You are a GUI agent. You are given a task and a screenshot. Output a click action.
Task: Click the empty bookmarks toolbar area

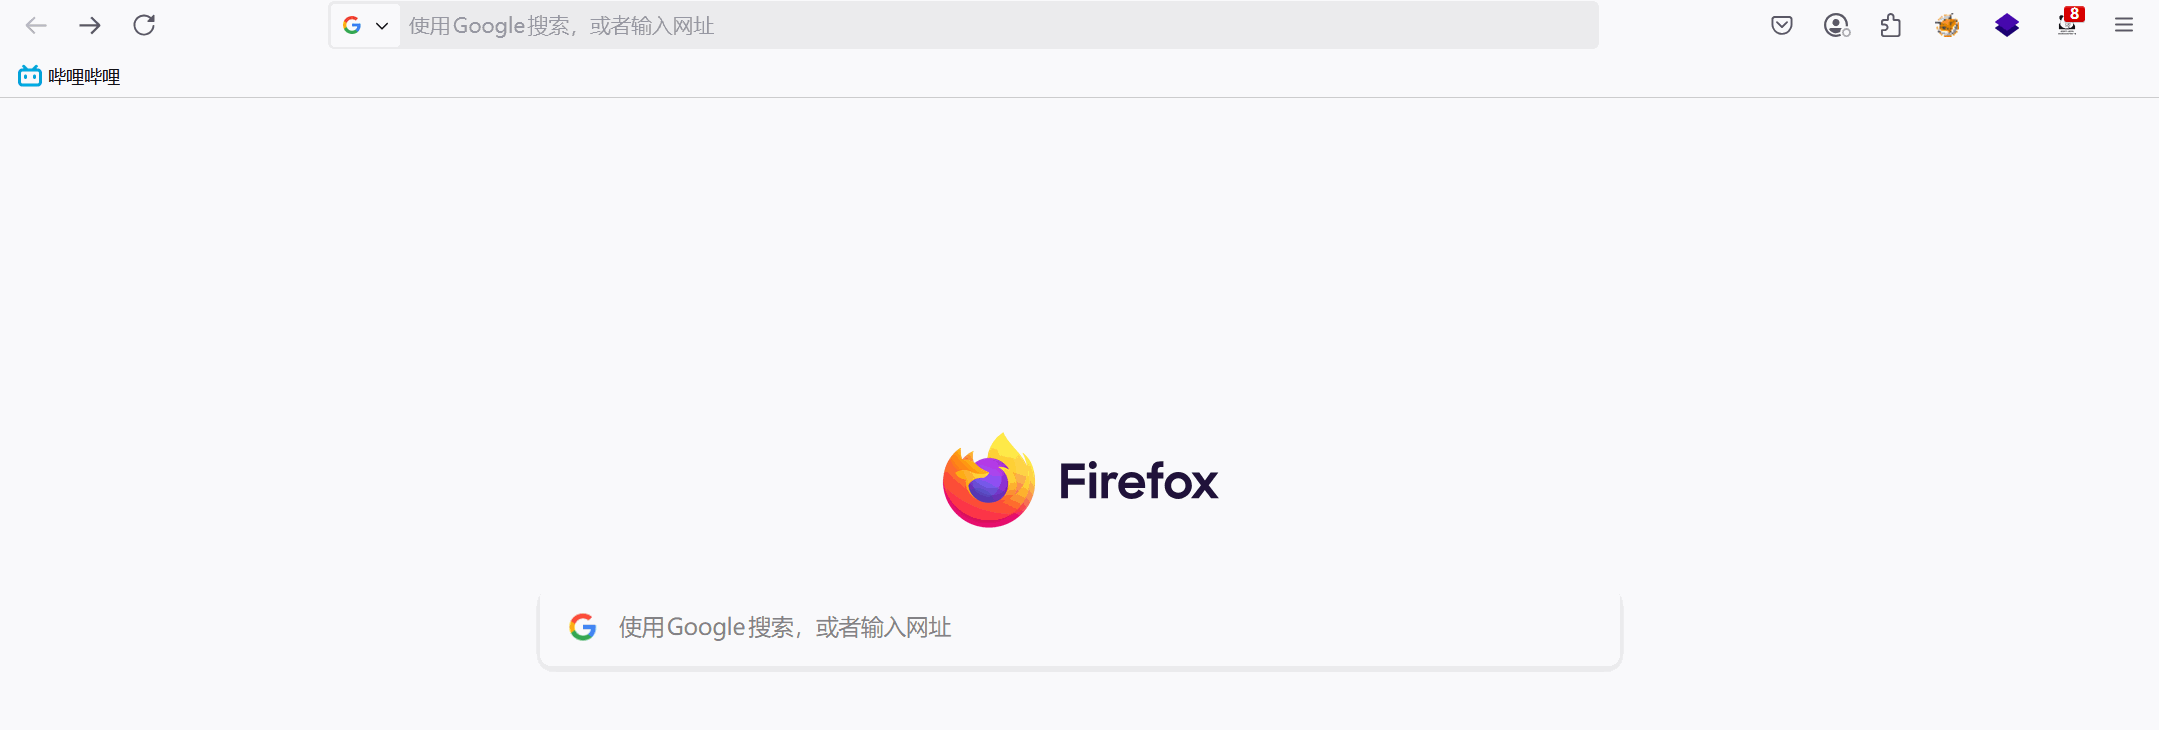pyautogui.click(x=1140, y=76)
